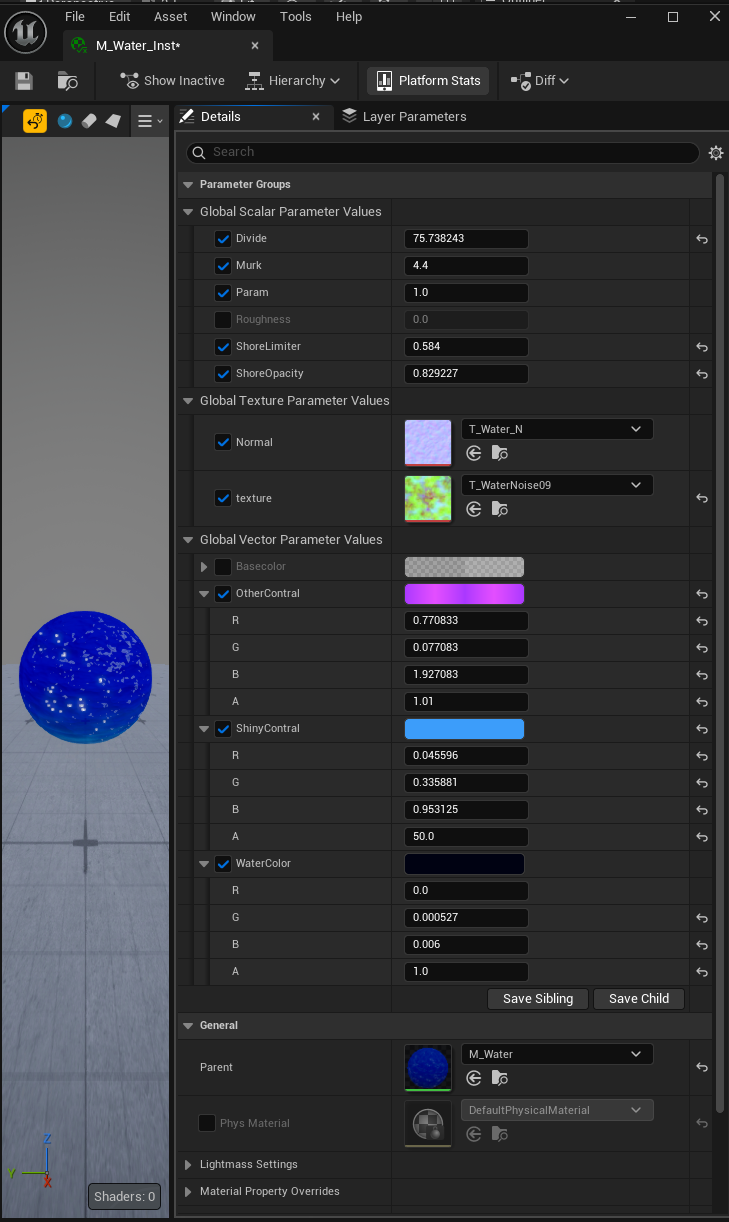The height and width of the screenshot is (1222, 729).
Task: Browse to T_WaterNoise09 in Content Browser
Action: pyautogui.click(x=500, y=509)
